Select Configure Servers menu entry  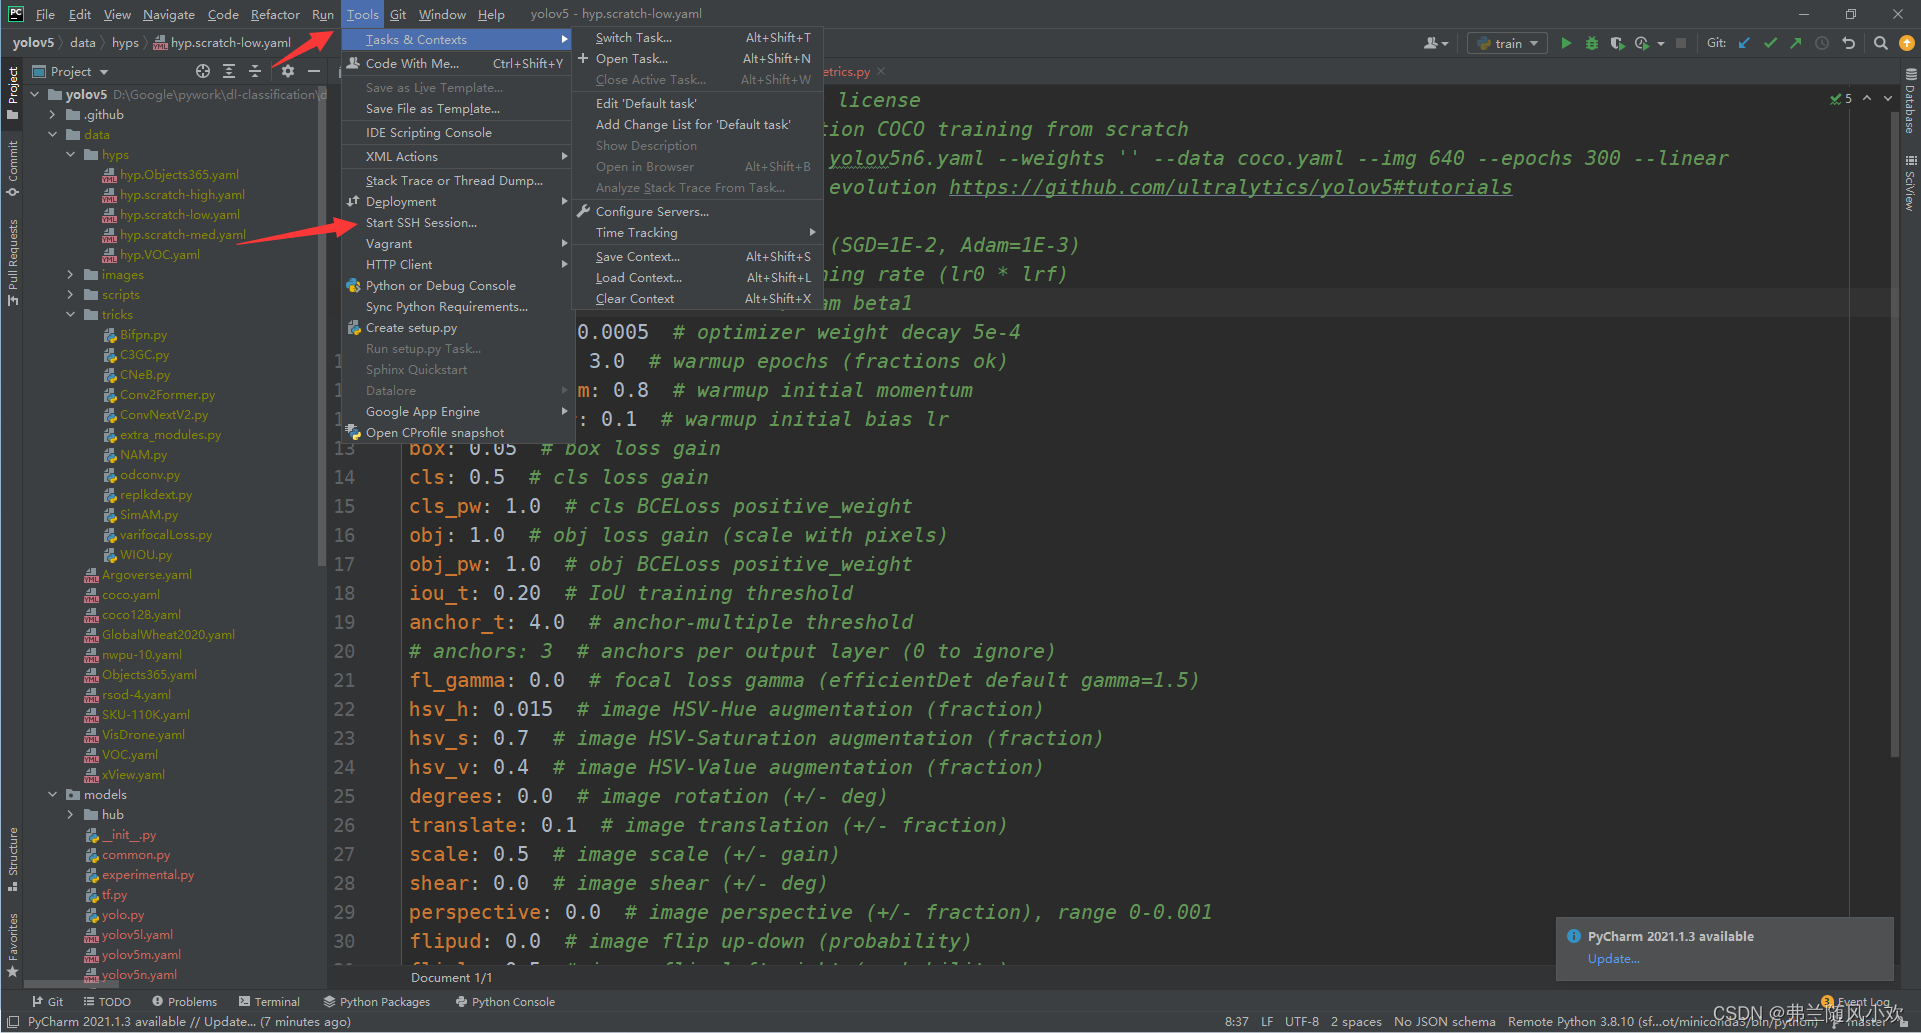(697, 211)
